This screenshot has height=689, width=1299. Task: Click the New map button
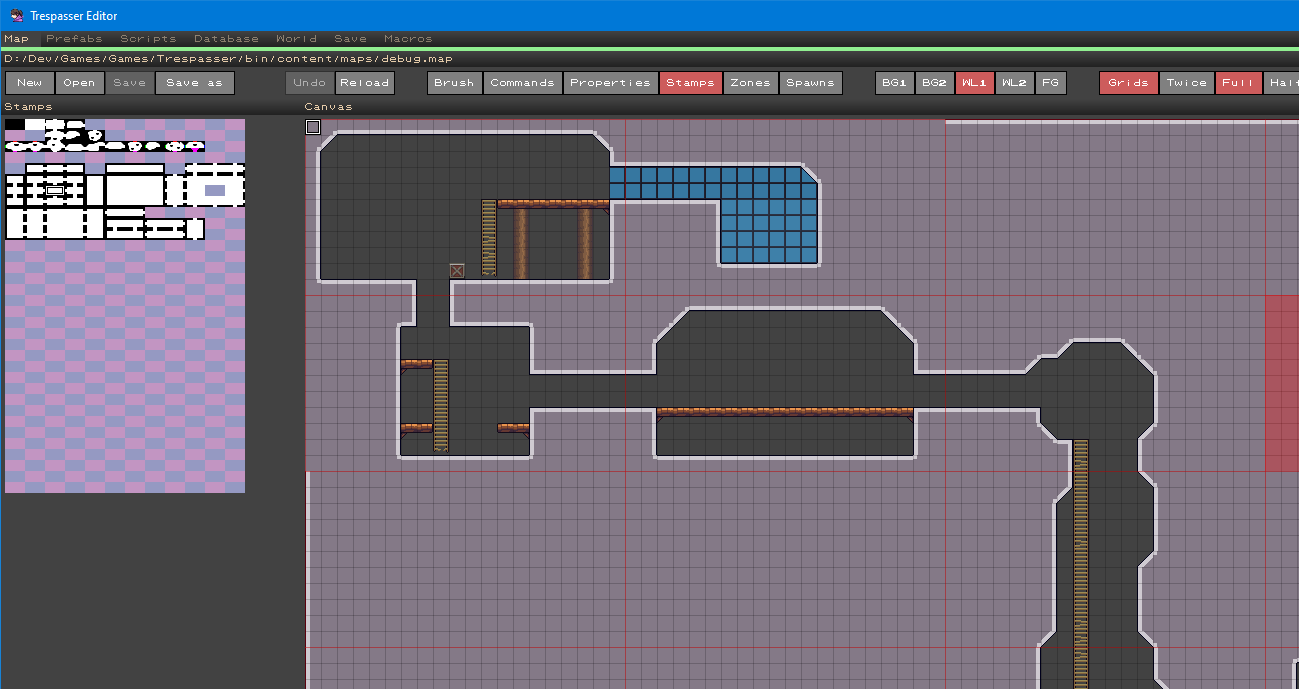(x=30, y=83)
